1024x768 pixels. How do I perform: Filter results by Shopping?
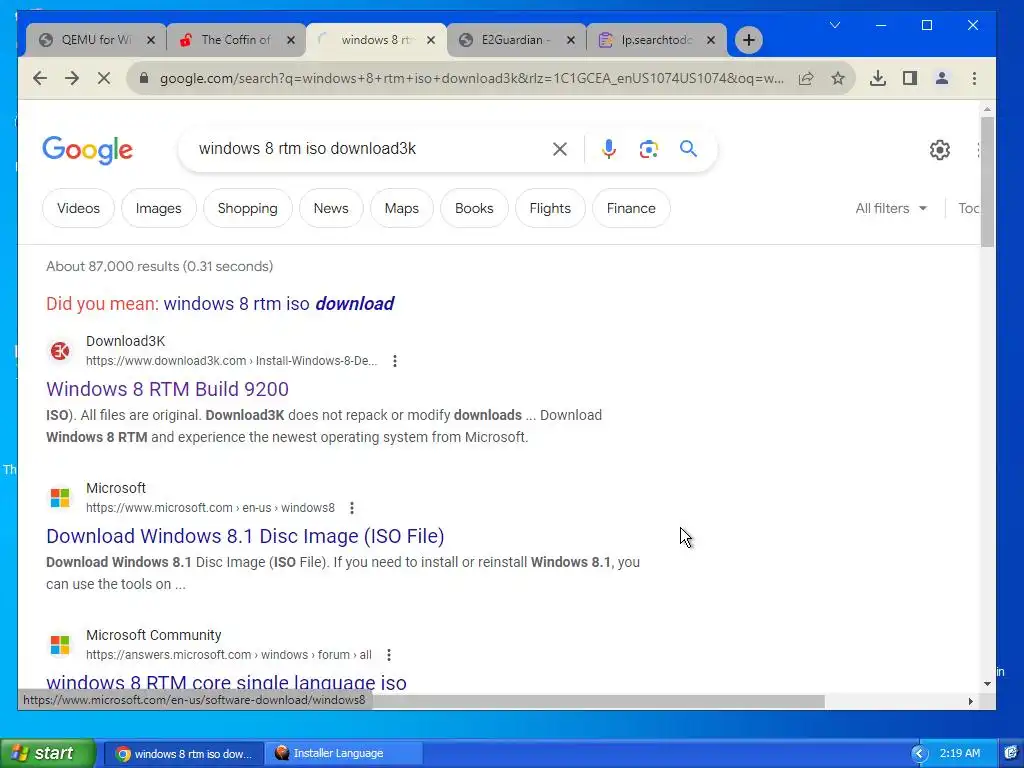click(x=248, y=208)
